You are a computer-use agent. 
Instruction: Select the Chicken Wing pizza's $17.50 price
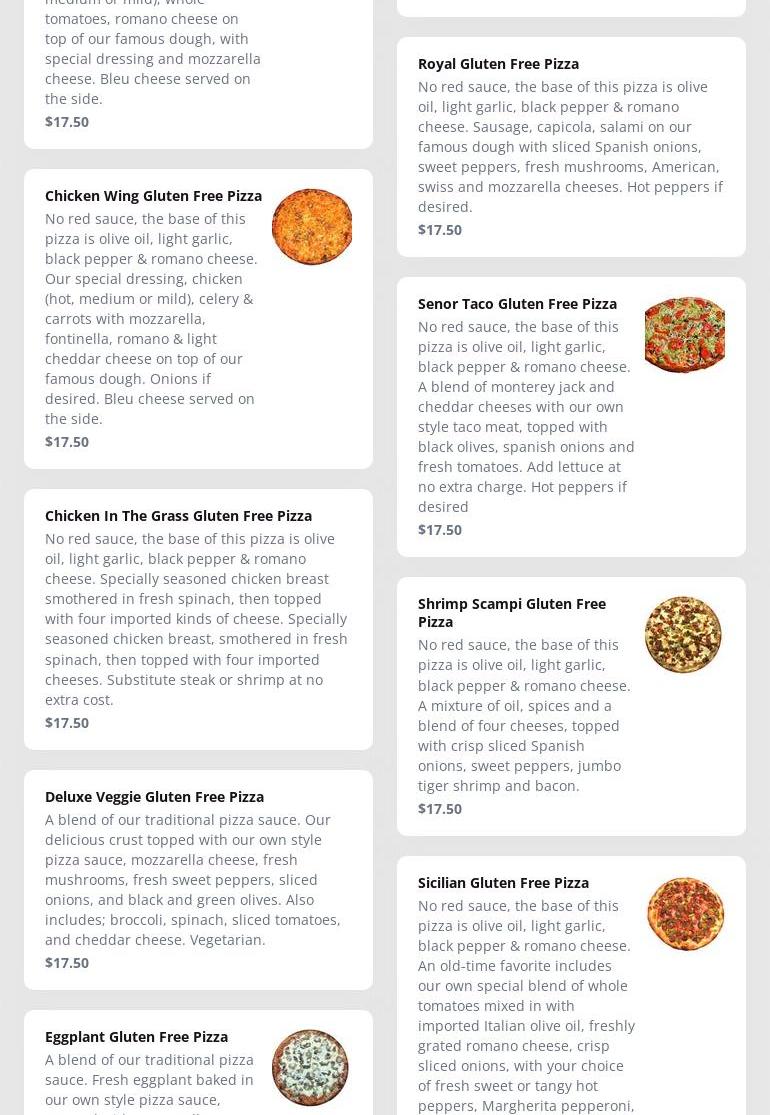click(67, 442)
